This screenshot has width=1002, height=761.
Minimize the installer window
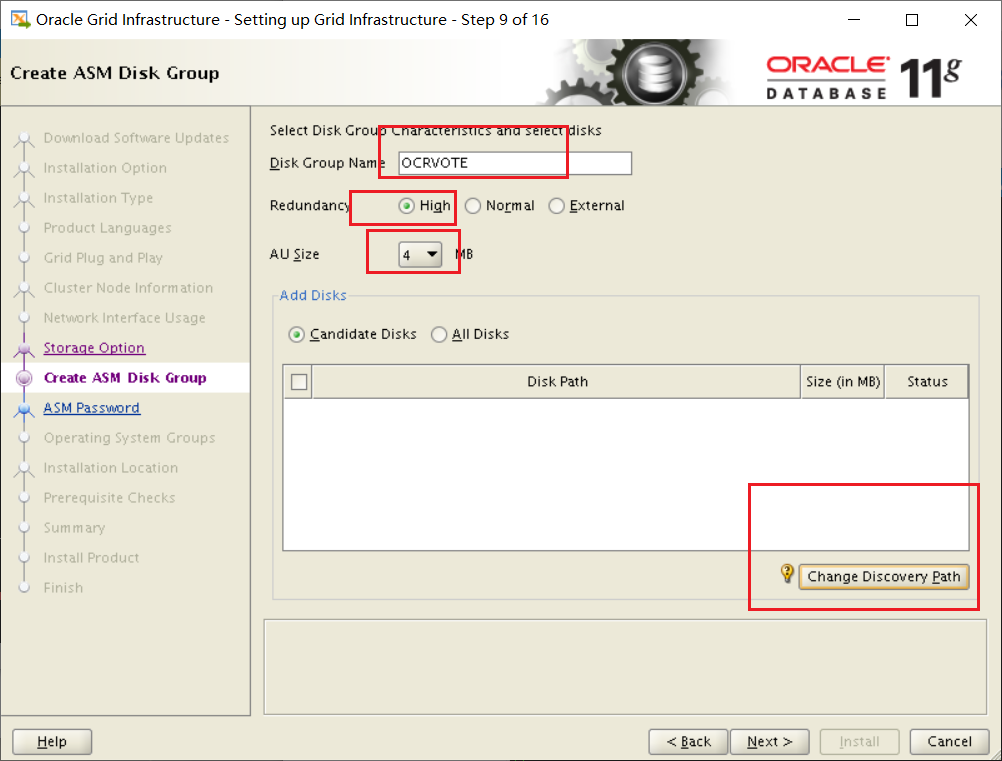click(x=854, y=20)
